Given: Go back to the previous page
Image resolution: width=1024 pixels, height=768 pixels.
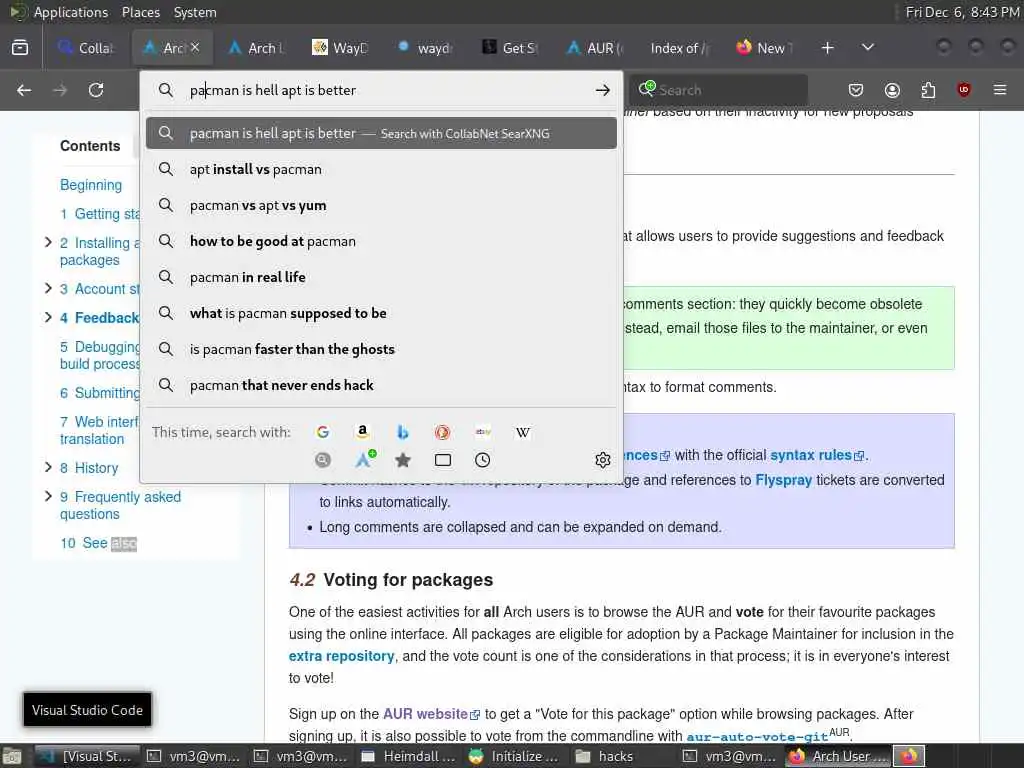Looking at the screenshot, I should pos(24,90).
